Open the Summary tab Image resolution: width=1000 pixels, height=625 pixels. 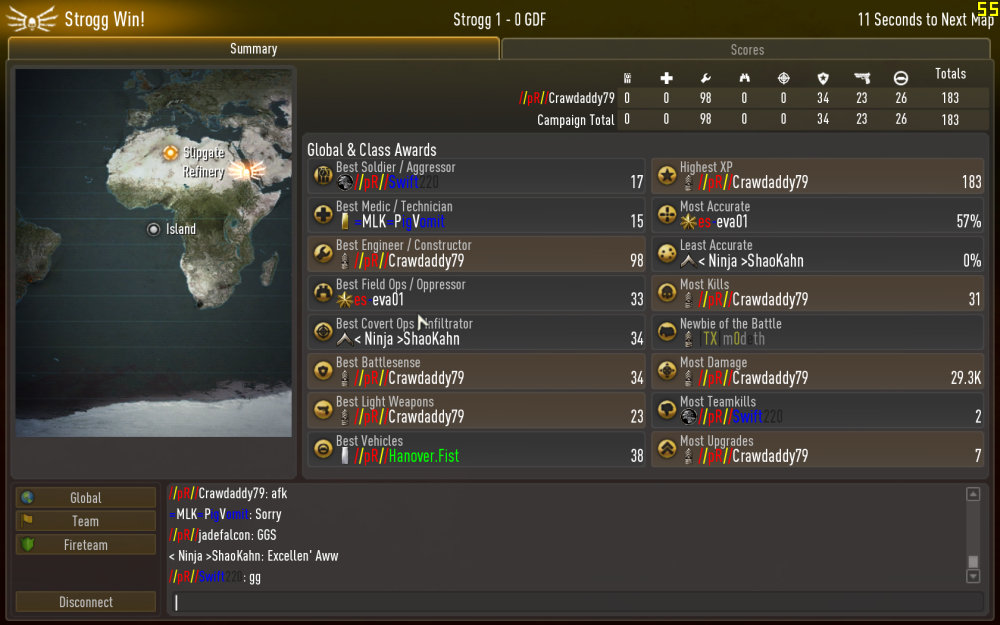coord(253,48)
